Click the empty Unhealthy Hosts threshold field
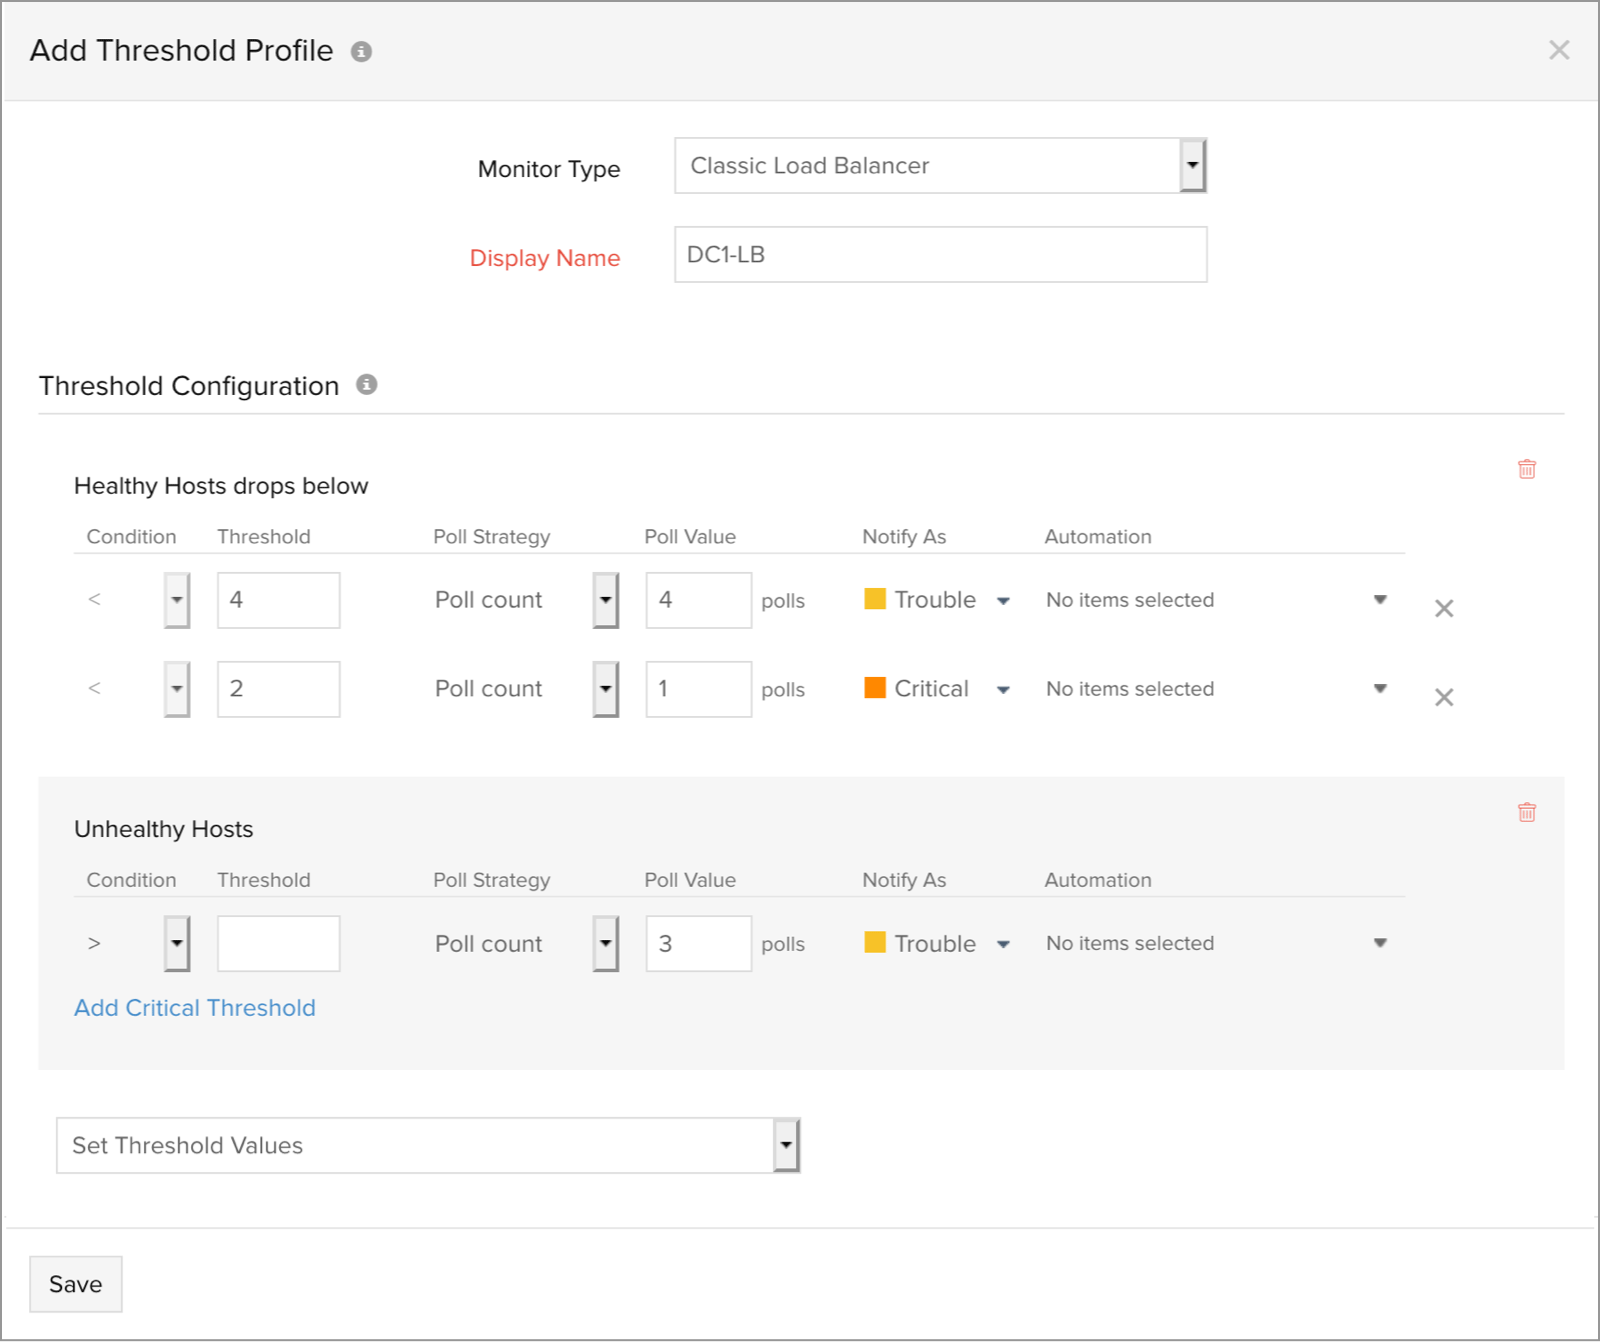 coord(278,944)
